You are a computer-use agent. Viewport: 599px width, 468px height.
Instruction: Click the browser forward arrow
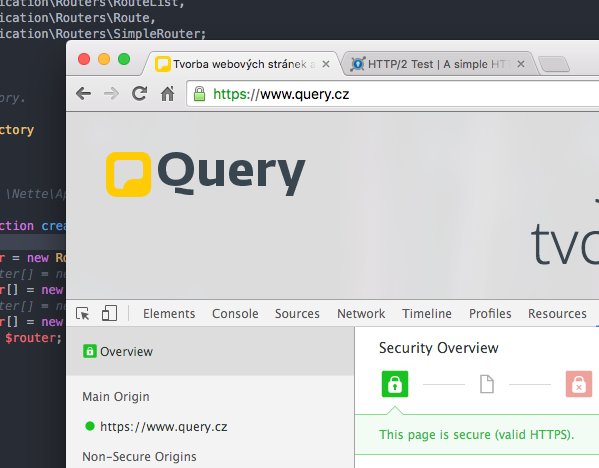tap(111, 94)
